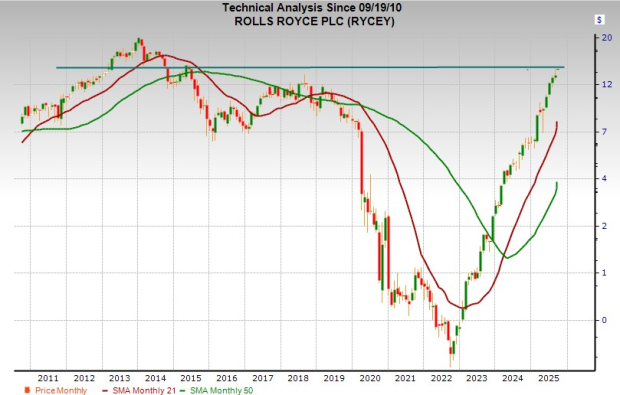Select the SMA Monthly 21 legend label
Viewport: 620px width, 395px height.
click(144, 390)
